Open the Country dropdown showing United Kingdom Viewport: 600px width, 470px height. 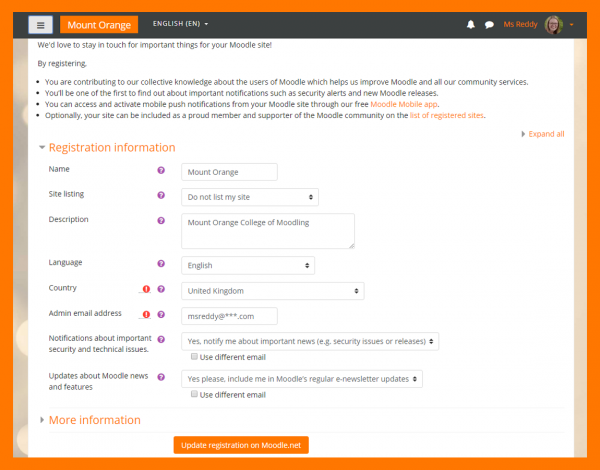272,291
